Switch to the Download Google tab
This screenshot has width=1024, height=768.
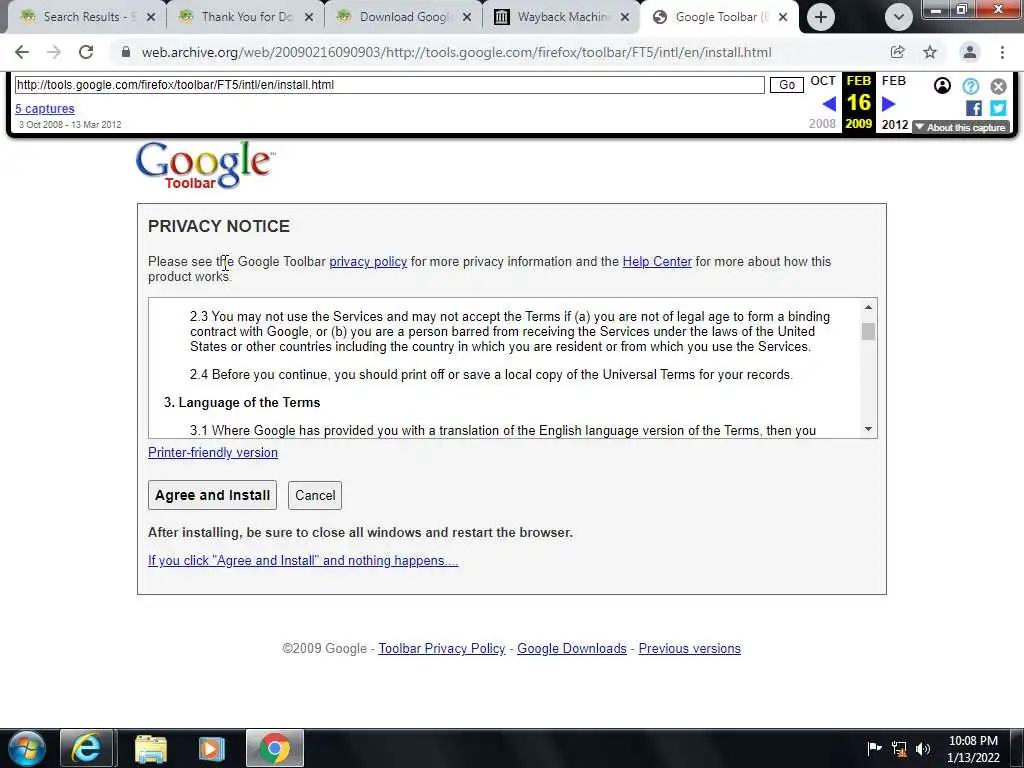[x=404, y=17]
